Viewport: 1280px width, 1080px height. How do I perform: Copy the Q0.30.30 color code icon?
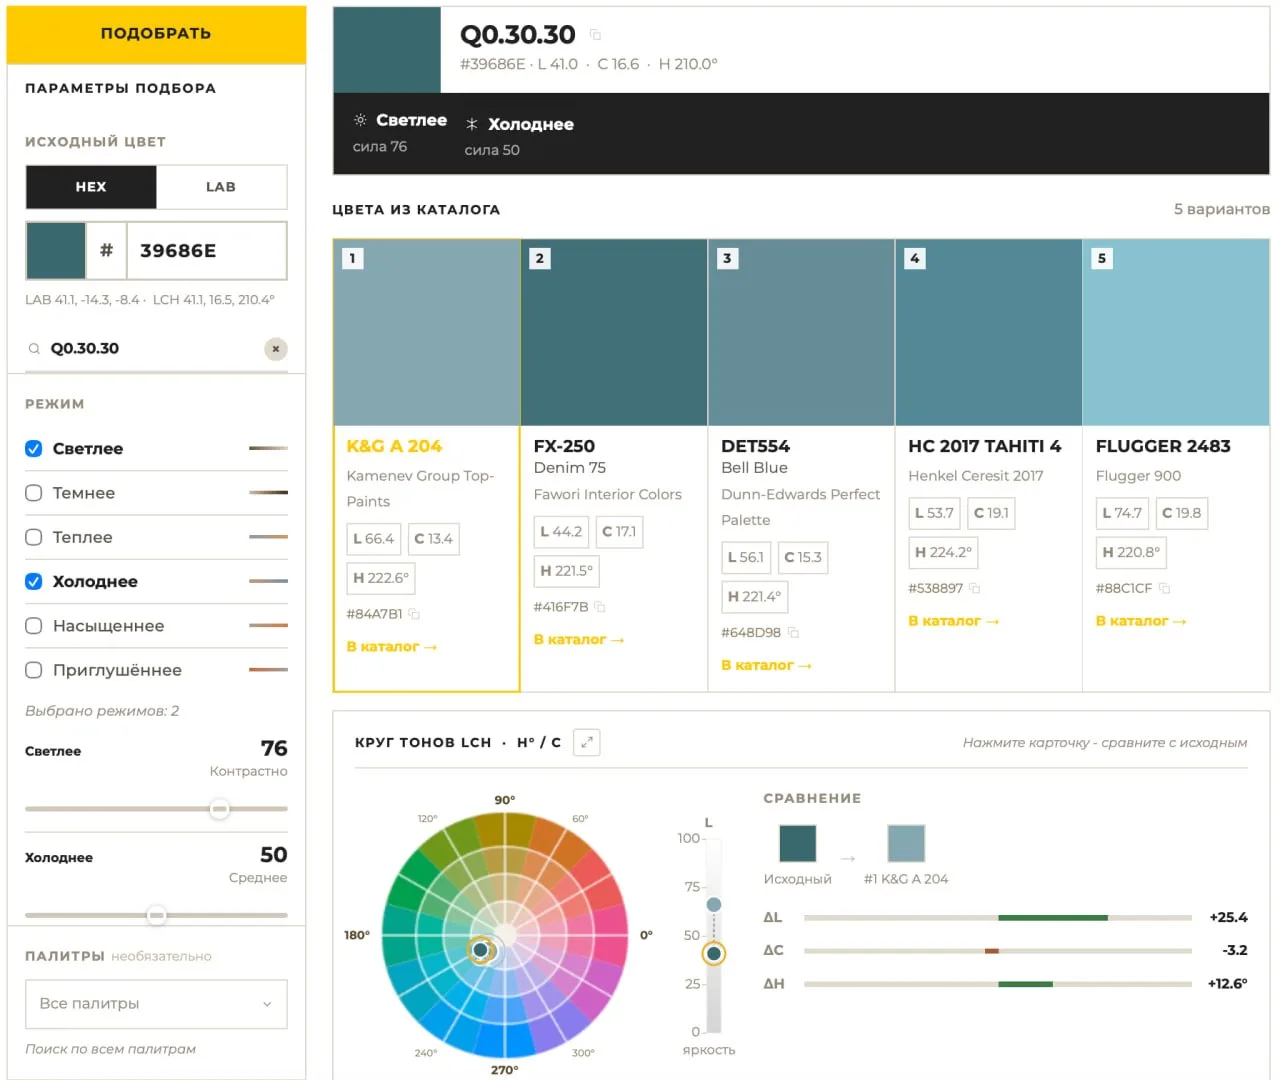[595, 35]
